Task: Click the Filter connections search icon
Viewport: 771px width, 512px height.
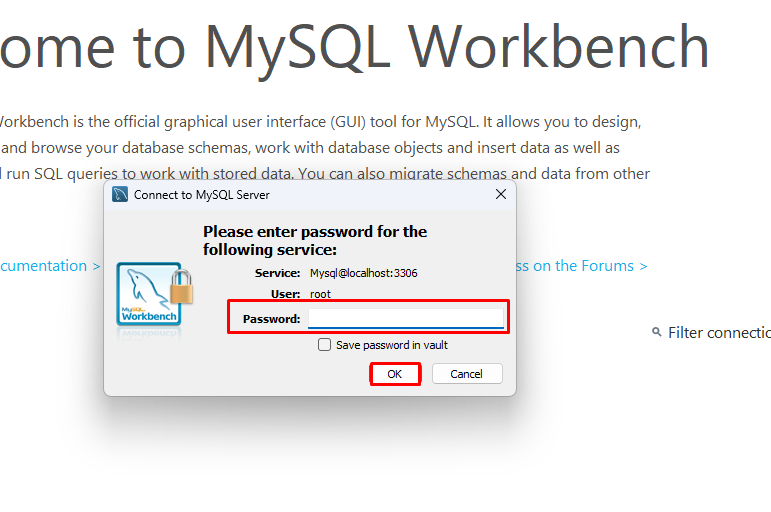Action: [656, 332]
